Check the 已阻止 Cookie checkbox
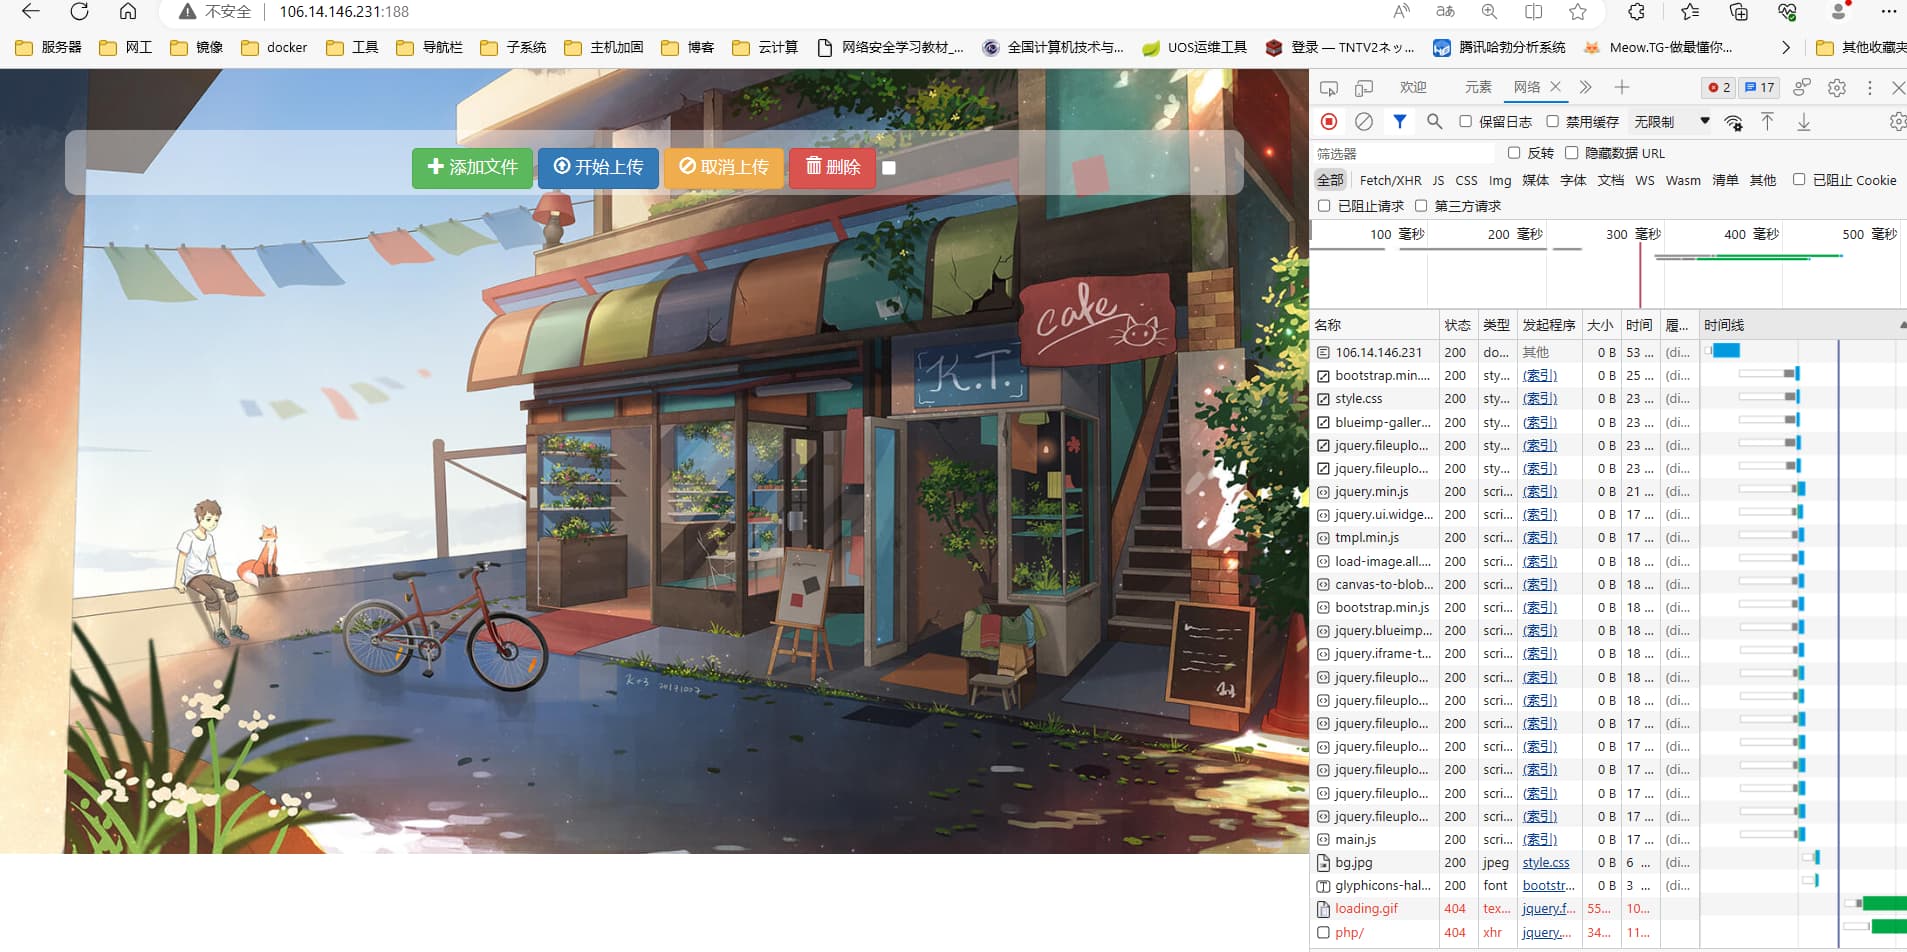The image size is (1907, 952). (1799, 180)
